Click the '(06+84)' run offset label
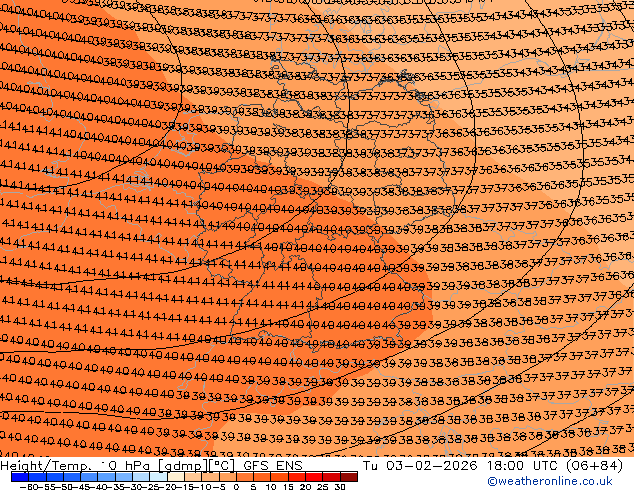 click(x=594, y=466)
